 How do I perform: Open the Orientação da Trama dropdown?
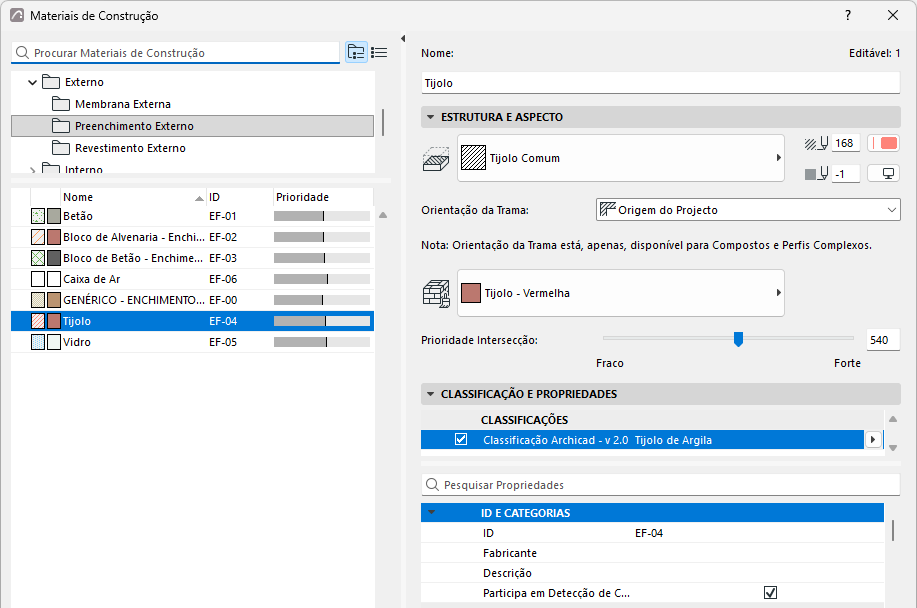tap(748, 210)
